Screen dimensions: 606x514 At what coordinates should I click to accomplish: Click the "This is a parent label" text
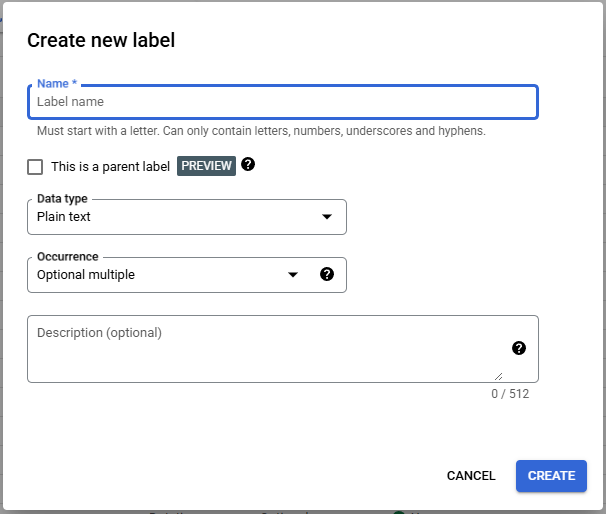point(110,167)
